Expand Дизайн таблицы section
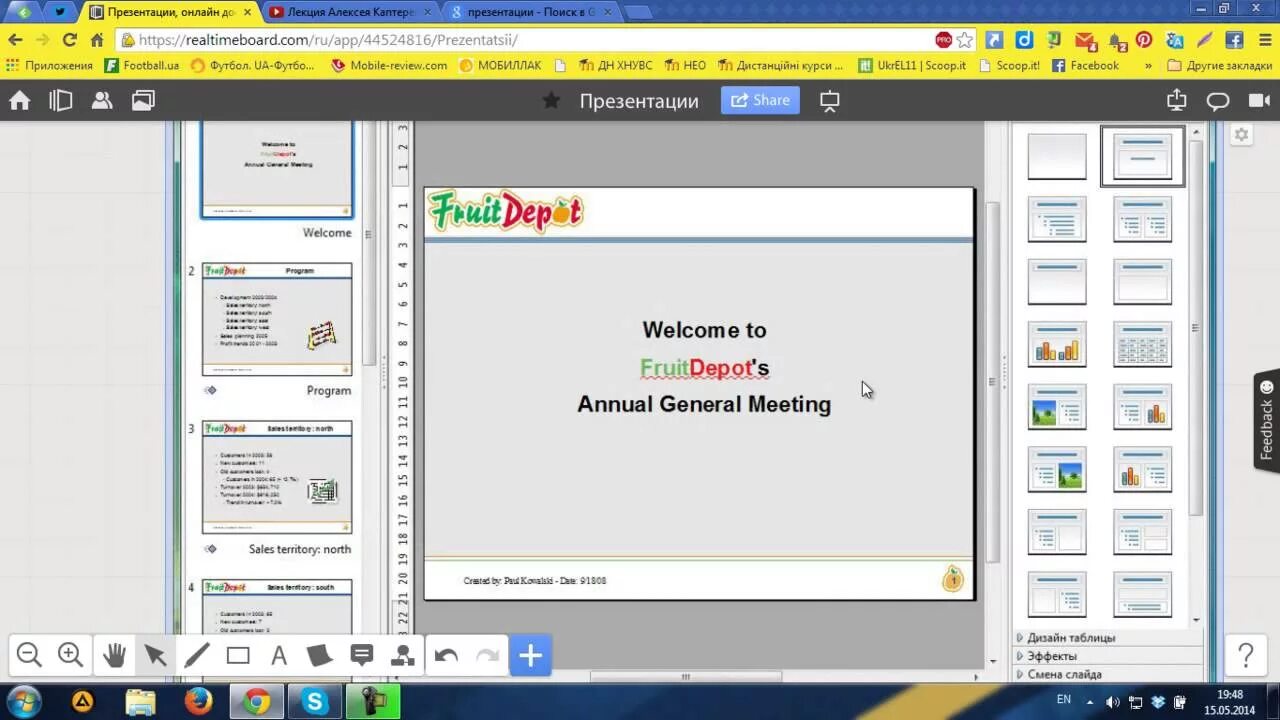 coord(1071,638)
